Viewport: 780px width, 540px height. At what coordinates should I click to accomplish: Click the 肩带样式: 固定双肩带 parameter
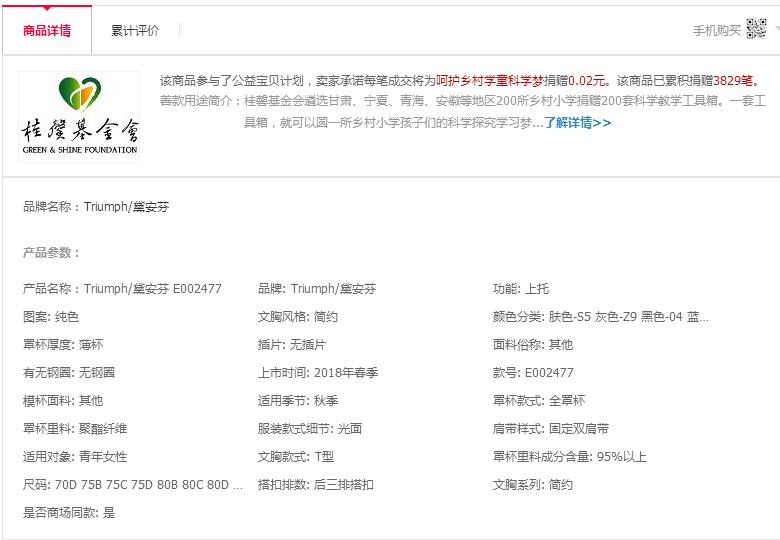(551, 428)
